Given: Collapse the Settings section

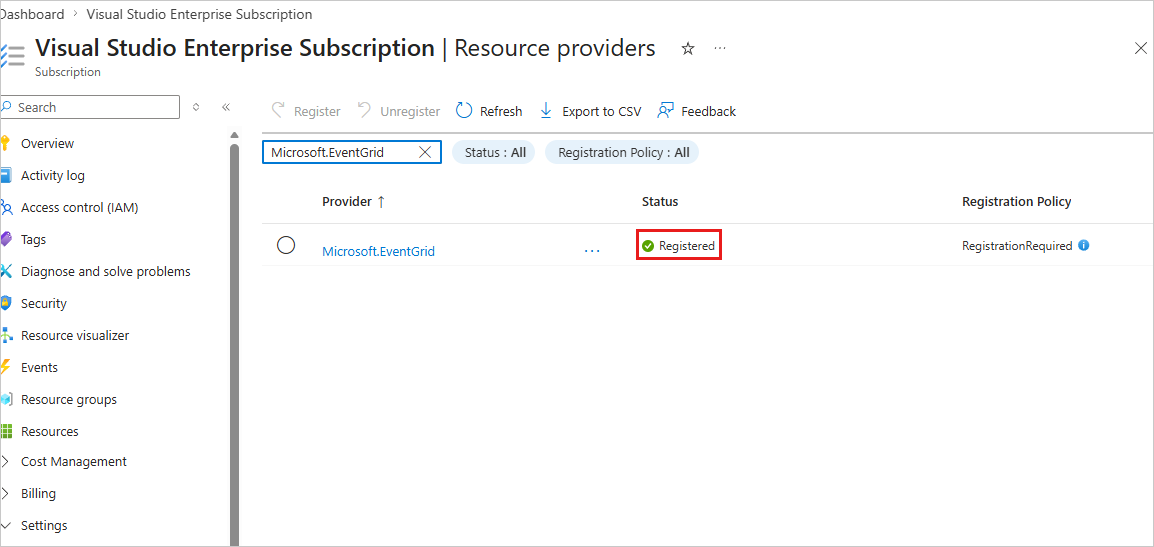Looking at the screenshot, I should pyautogui.click(x=6, y=526).
